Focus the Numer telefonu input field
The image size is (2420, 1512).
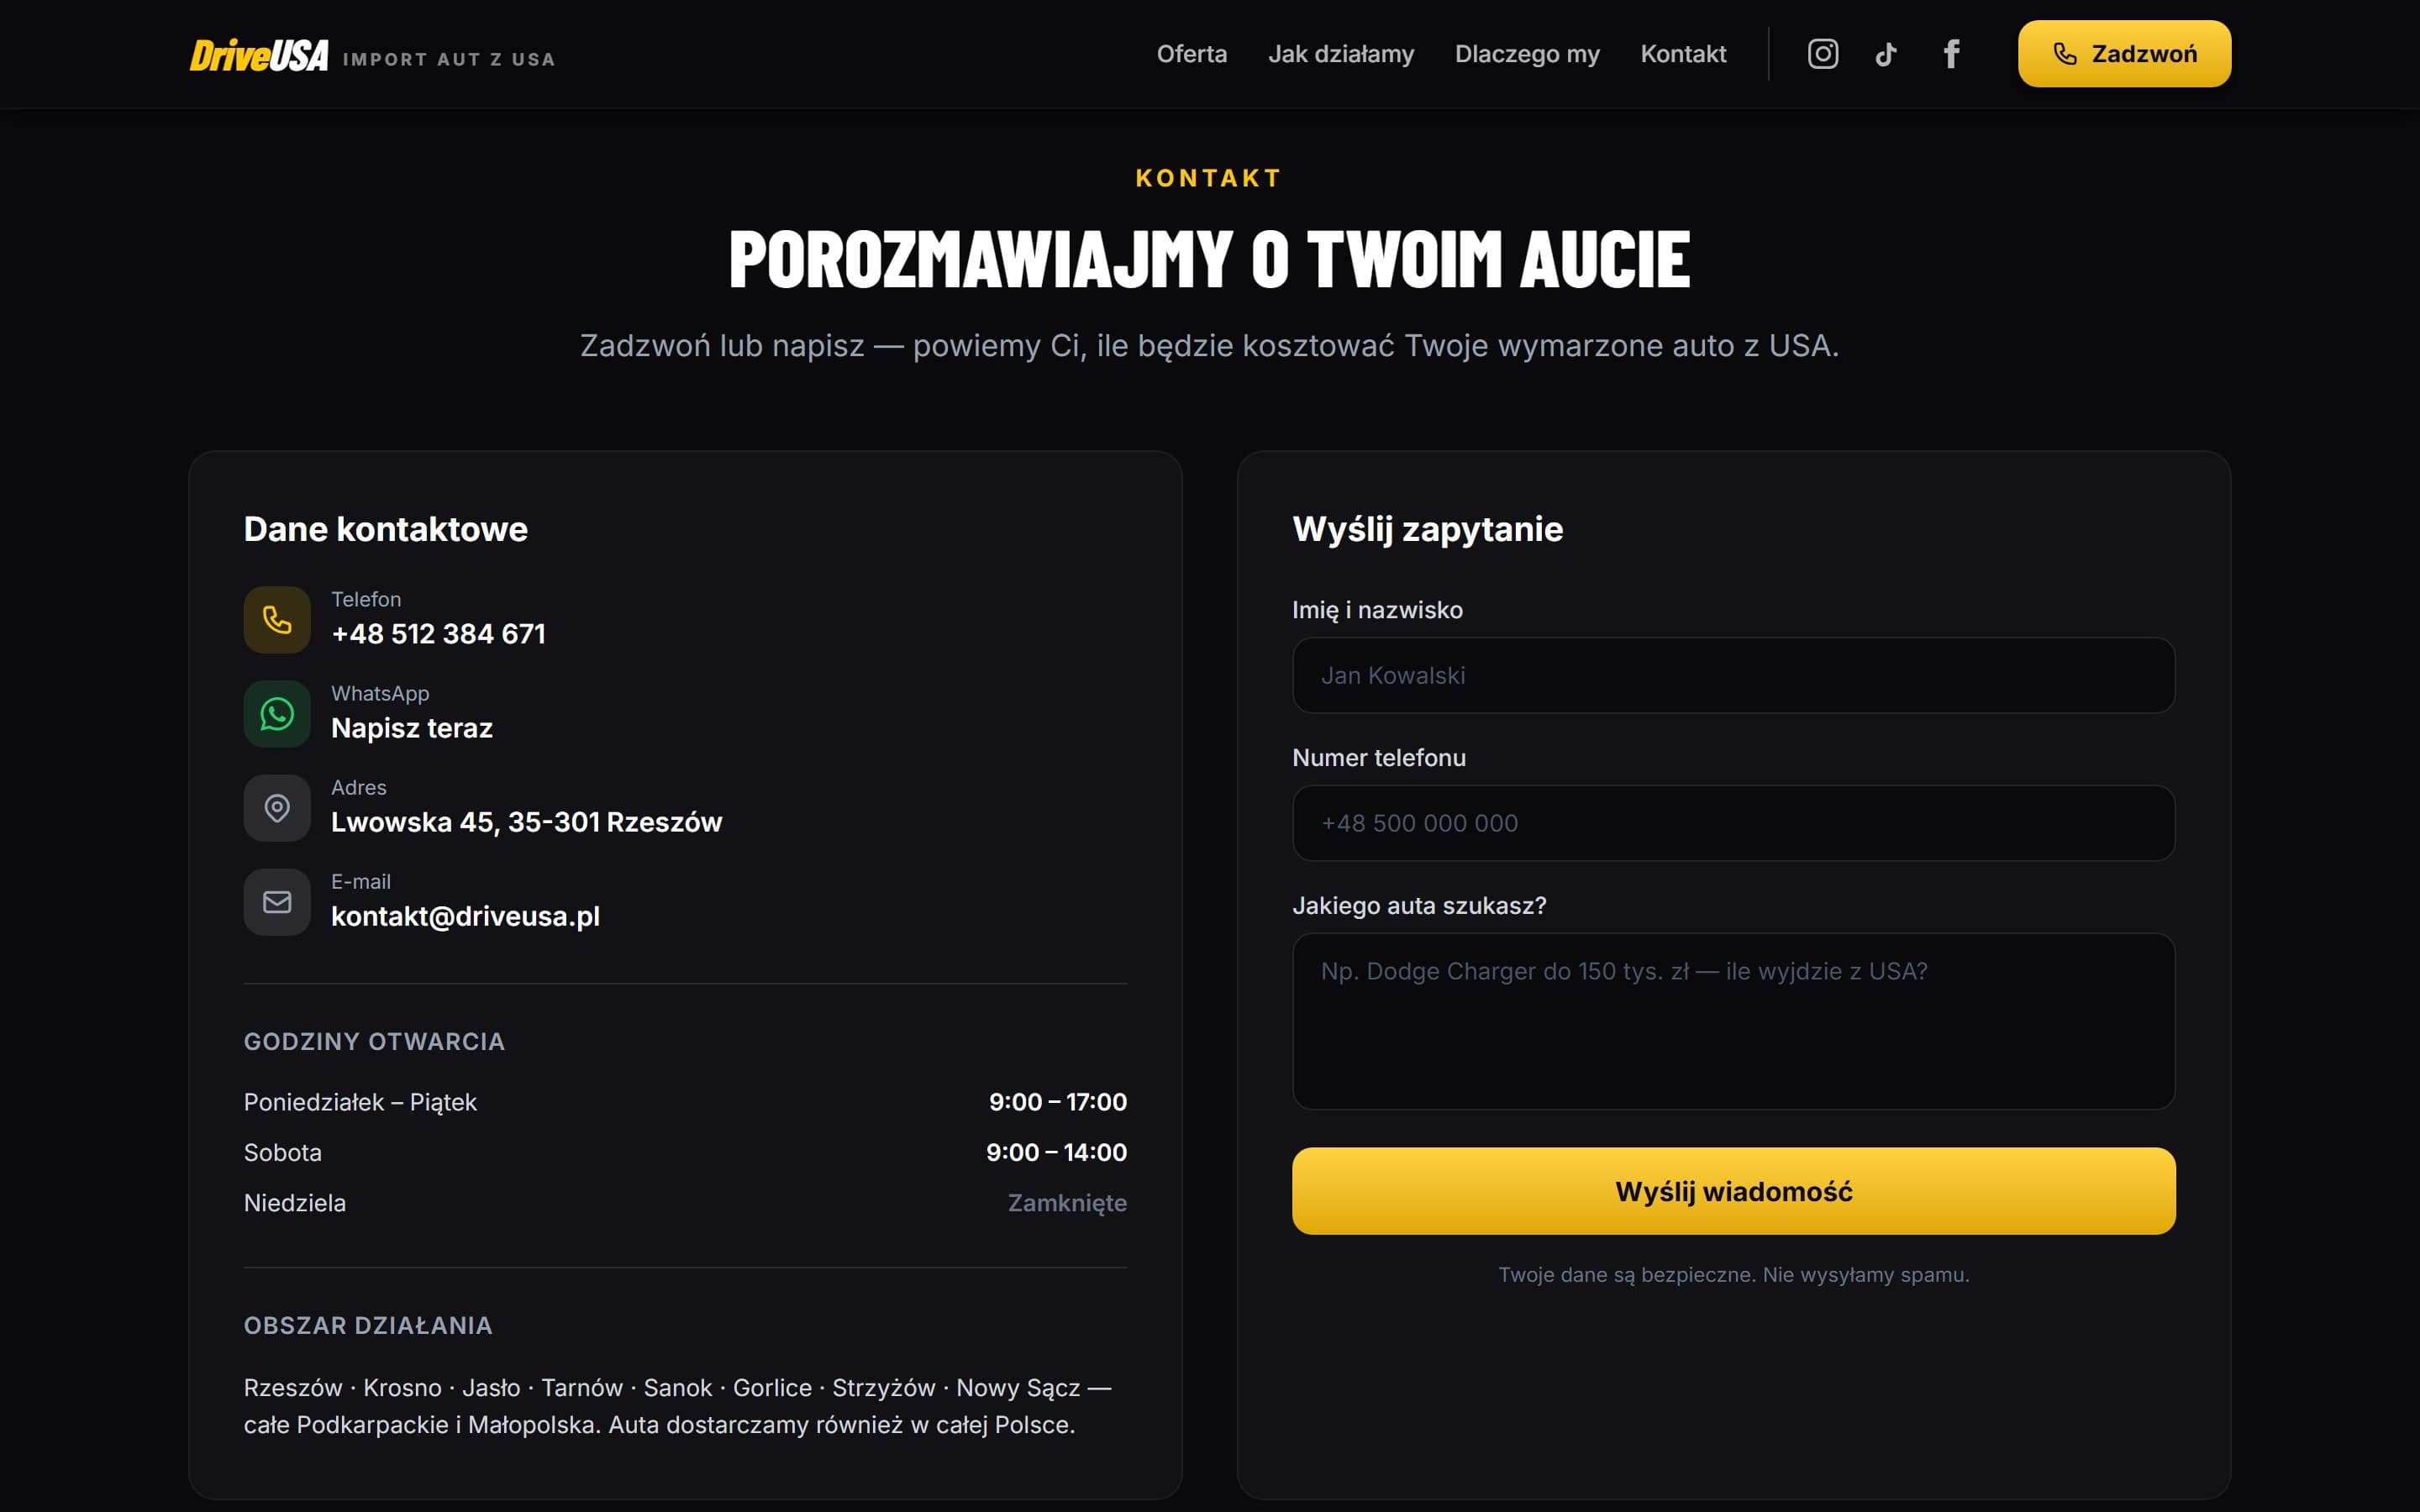[x=1733, y=823]
